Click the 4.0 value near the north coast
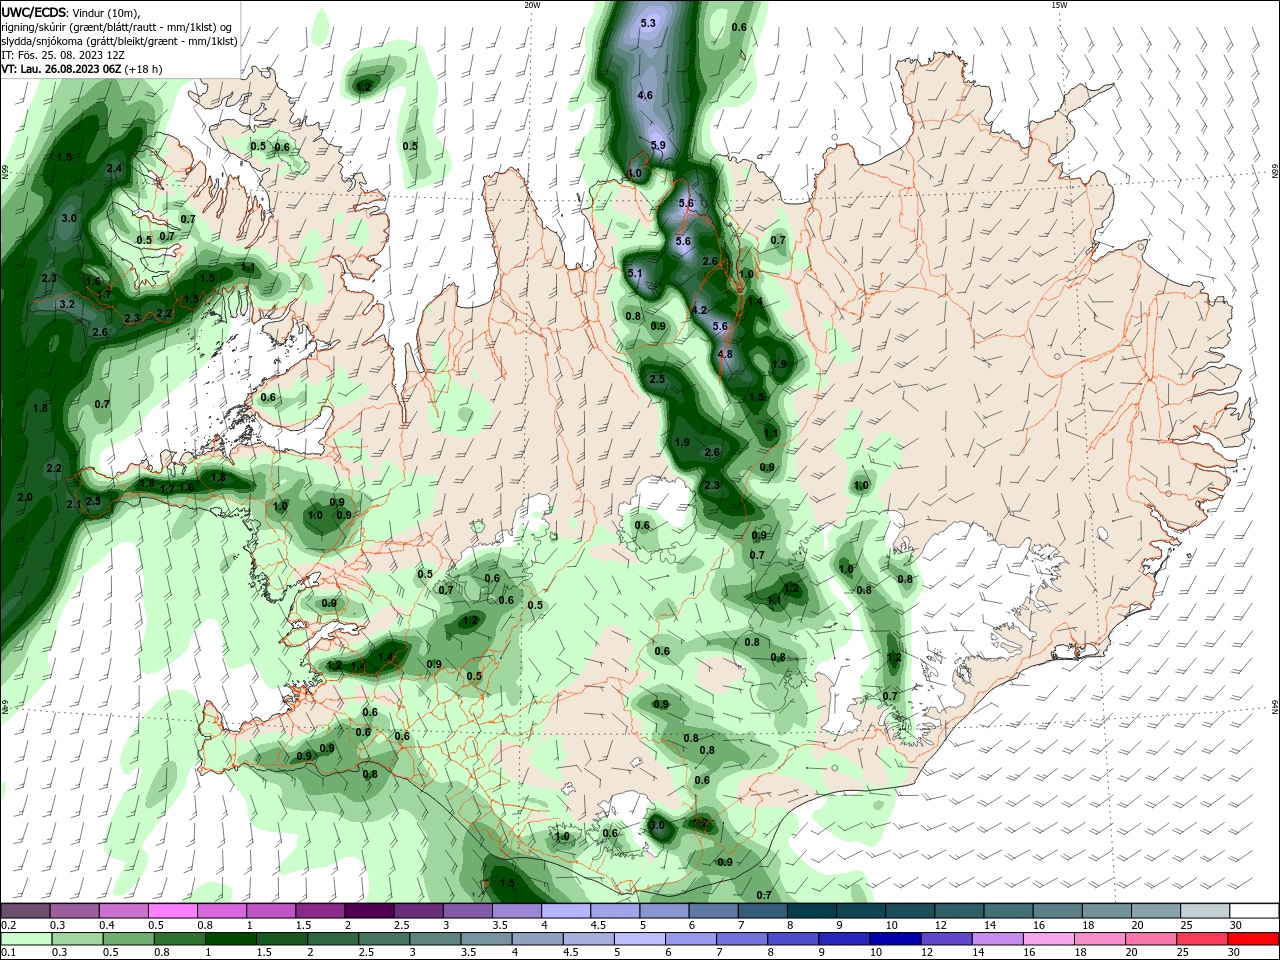Viewport: 1280px width, 960px height. pyautogui.click(x=634, y=174)
